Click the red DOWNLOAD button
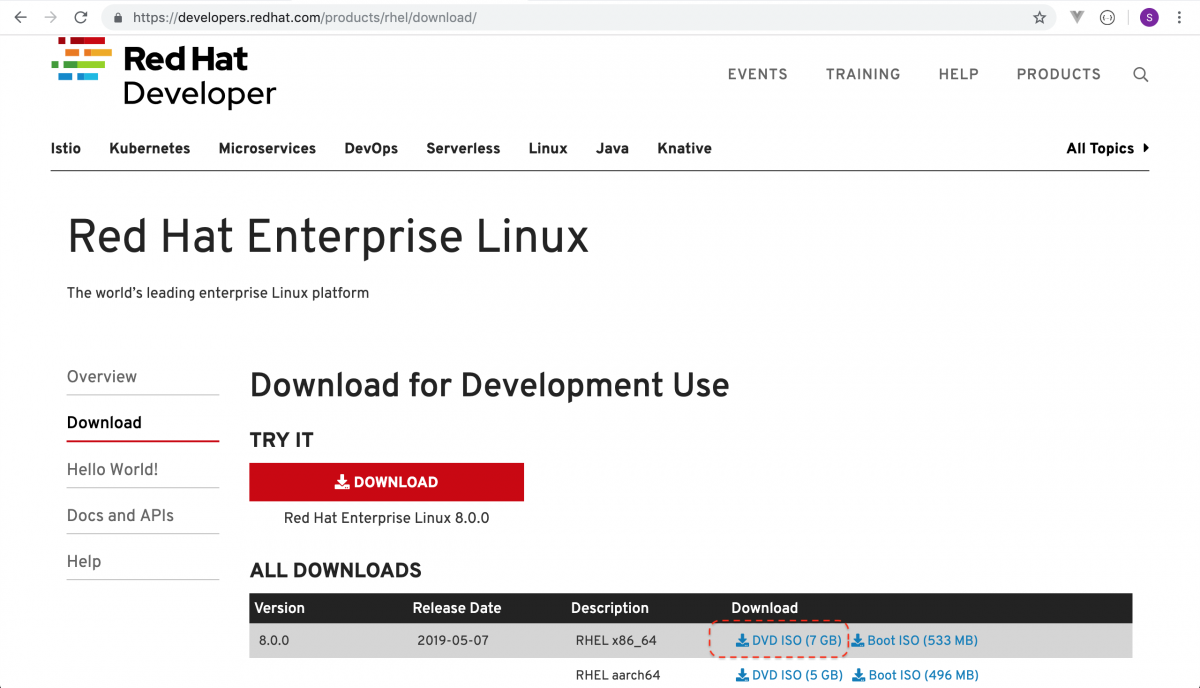This screenshot has height=688, width=1200. coord(386,481)
